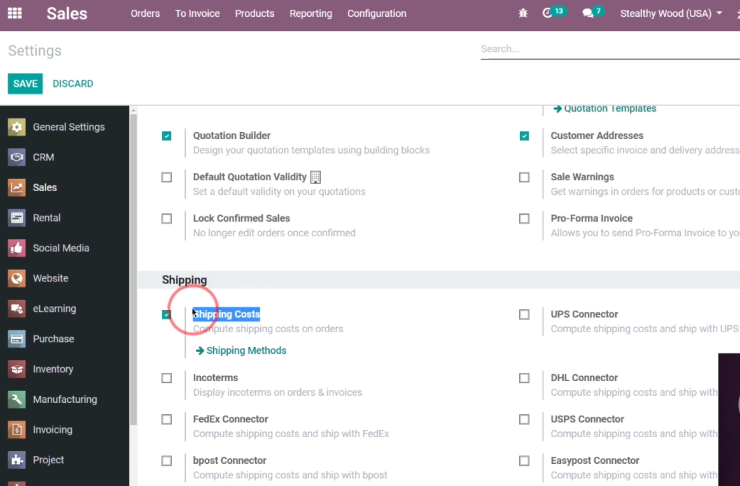Click the Rental icon in sidebar
Screen dimensions: 740x486
[x=17, y=218]
